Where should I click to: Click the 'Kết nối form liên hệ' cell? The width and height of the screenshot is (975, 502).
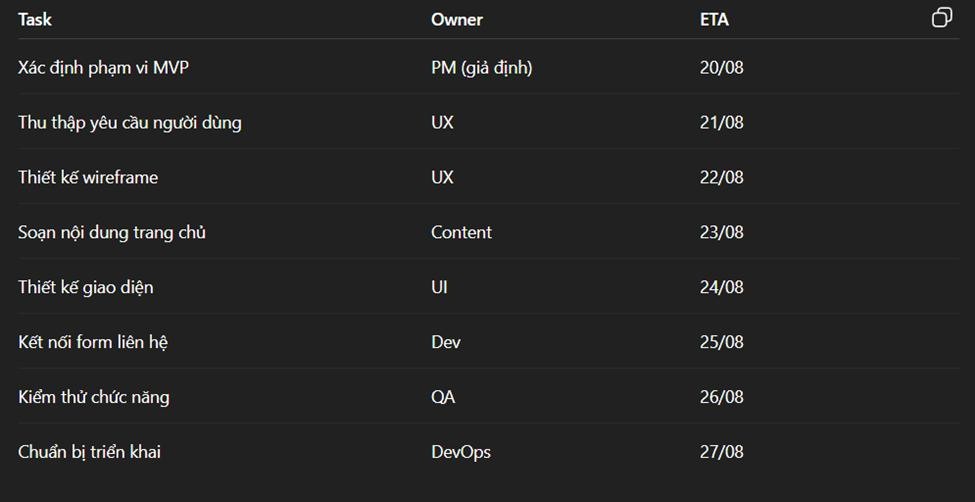[93, 342]
